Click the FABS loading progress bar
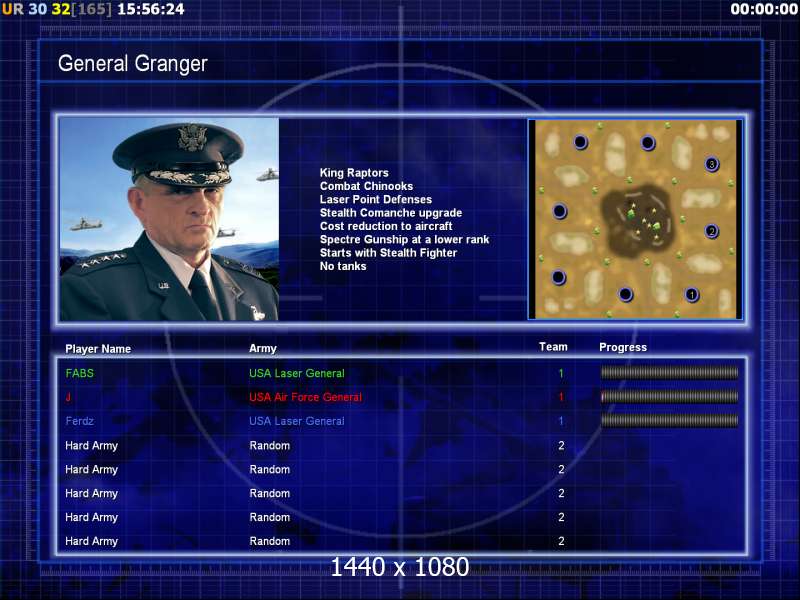Viewport: 800px width, 600px height. (x=669, y=373)
